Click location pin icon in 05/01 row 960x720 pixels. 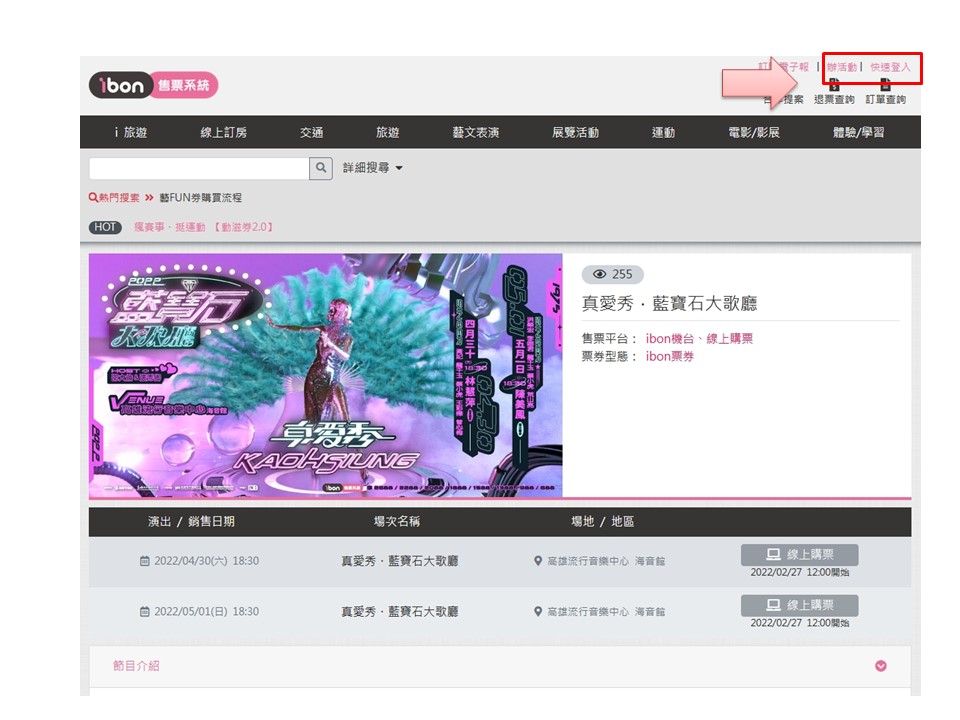[x=538, y=612]
